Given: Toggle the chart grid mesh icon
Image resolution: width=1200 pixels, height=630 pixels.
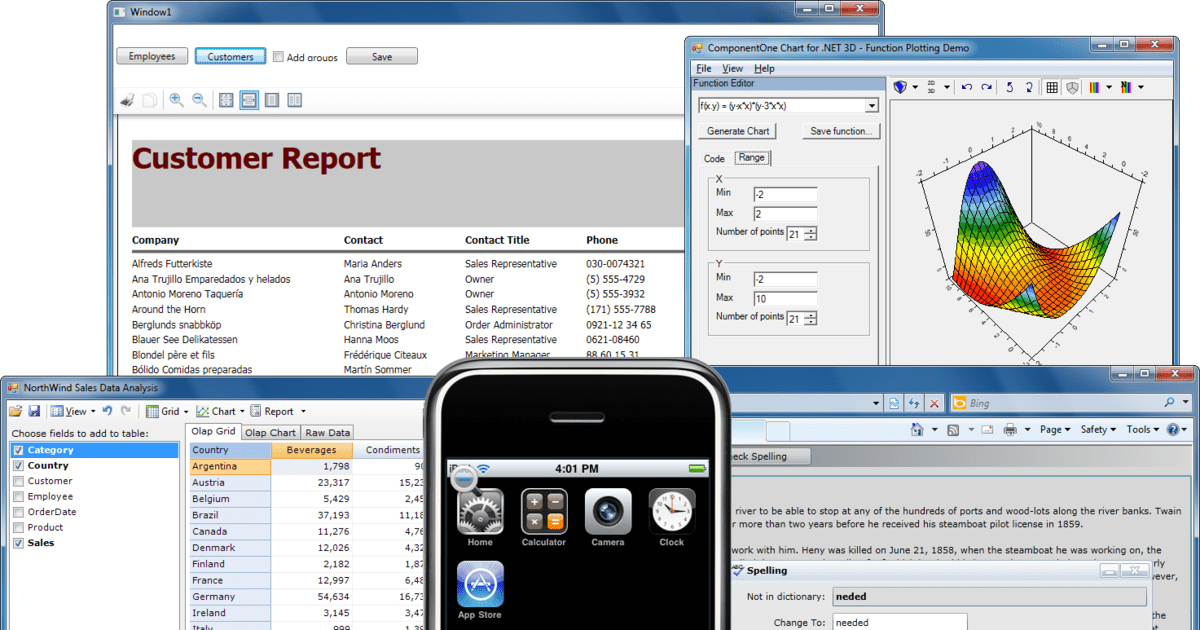Looking at the screenshot, I should pos(1051,86).
